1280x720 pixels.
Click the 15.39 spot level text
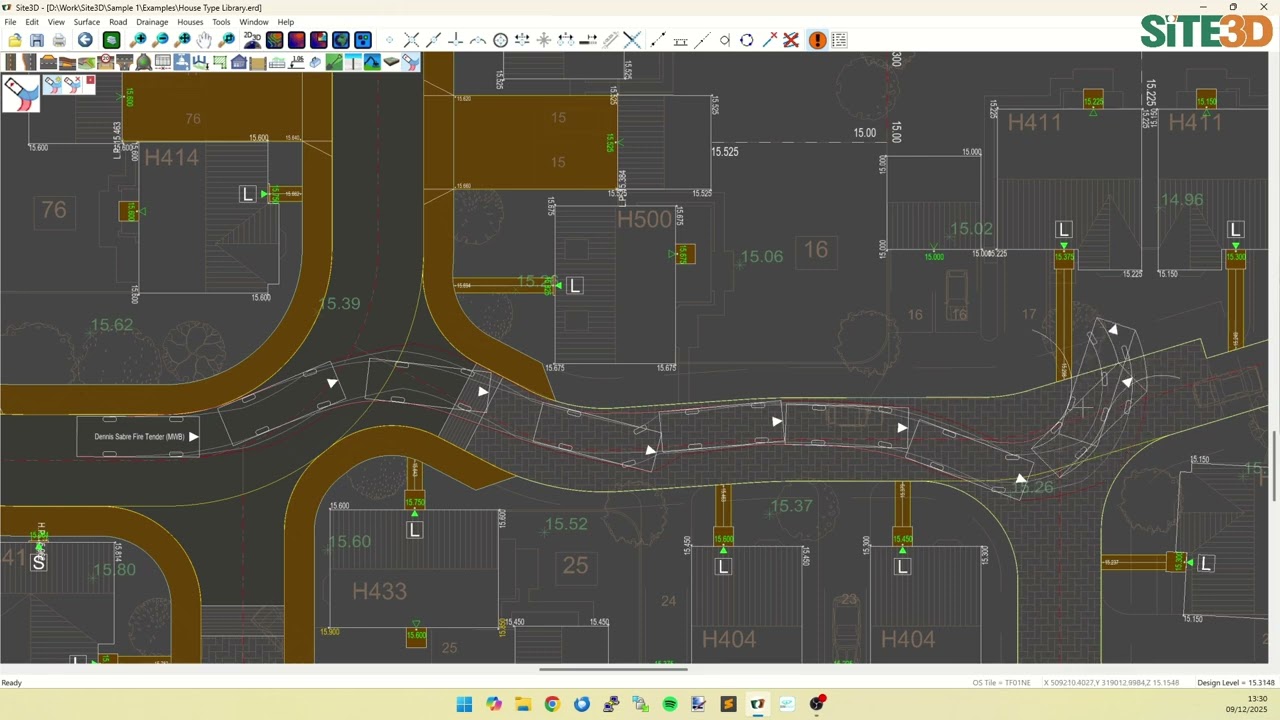339,303
